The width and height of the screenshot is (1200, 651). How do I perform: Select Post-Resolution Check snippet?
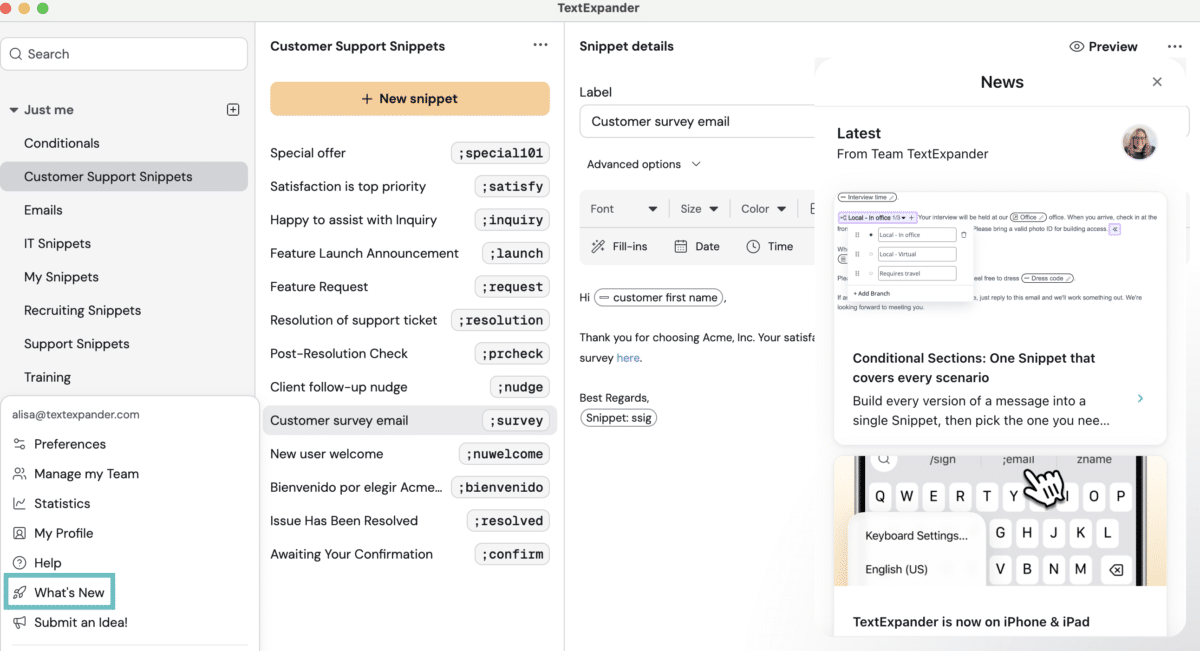point(410,353)
